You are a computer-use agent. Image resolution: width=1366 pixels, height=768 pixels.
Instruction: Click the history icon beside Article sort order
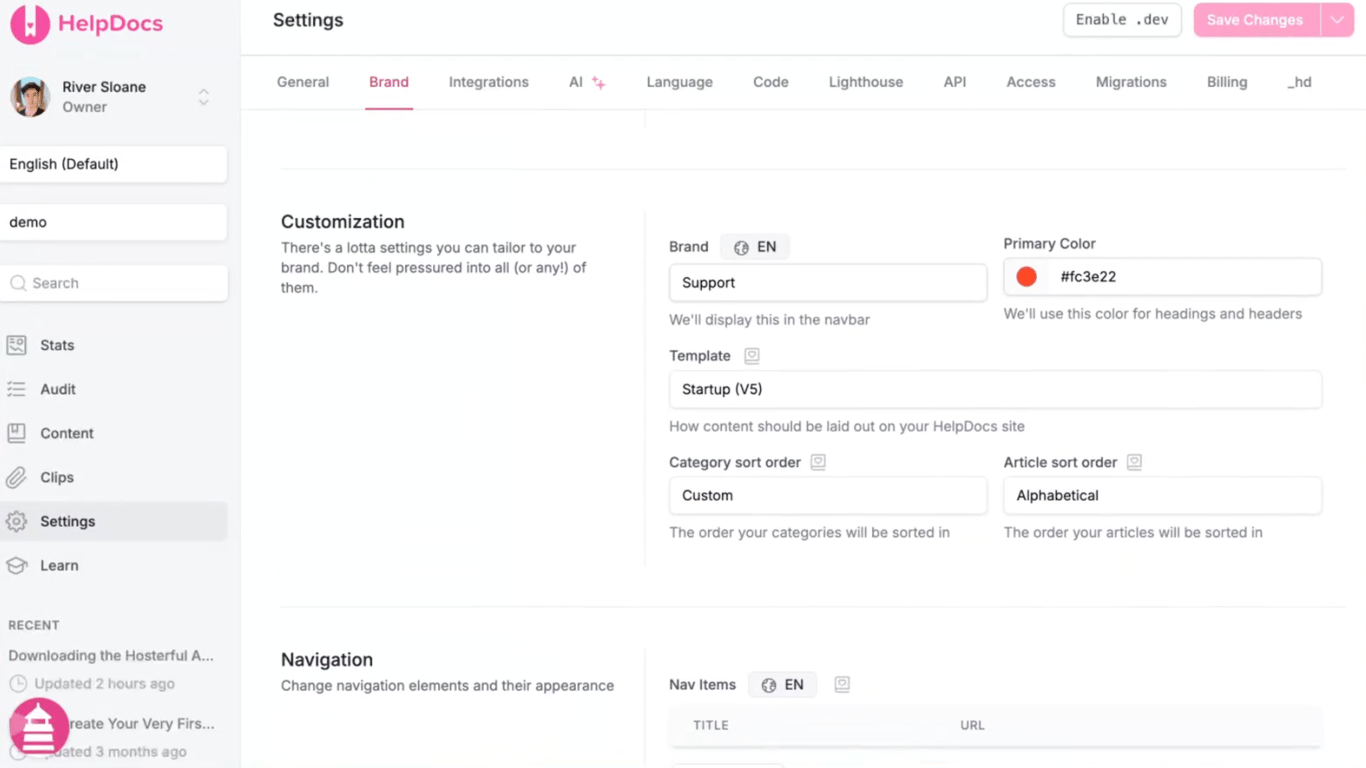(1134, 462)
